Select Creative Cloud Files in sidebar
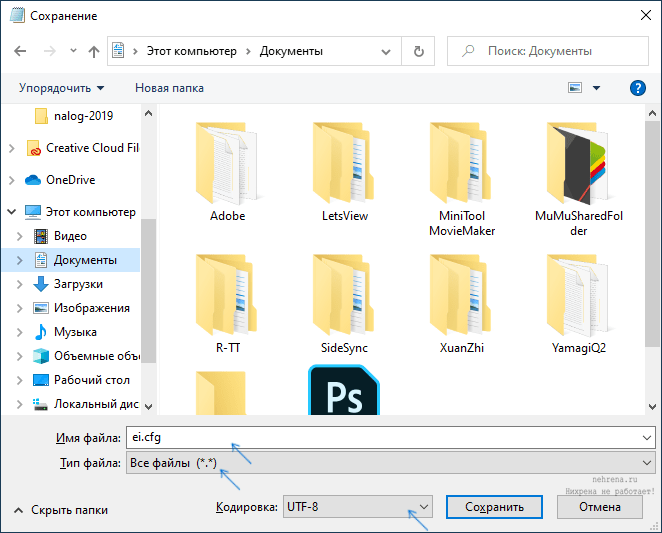The width and height of the screenshot is (662, 533). tap(82, 148)
